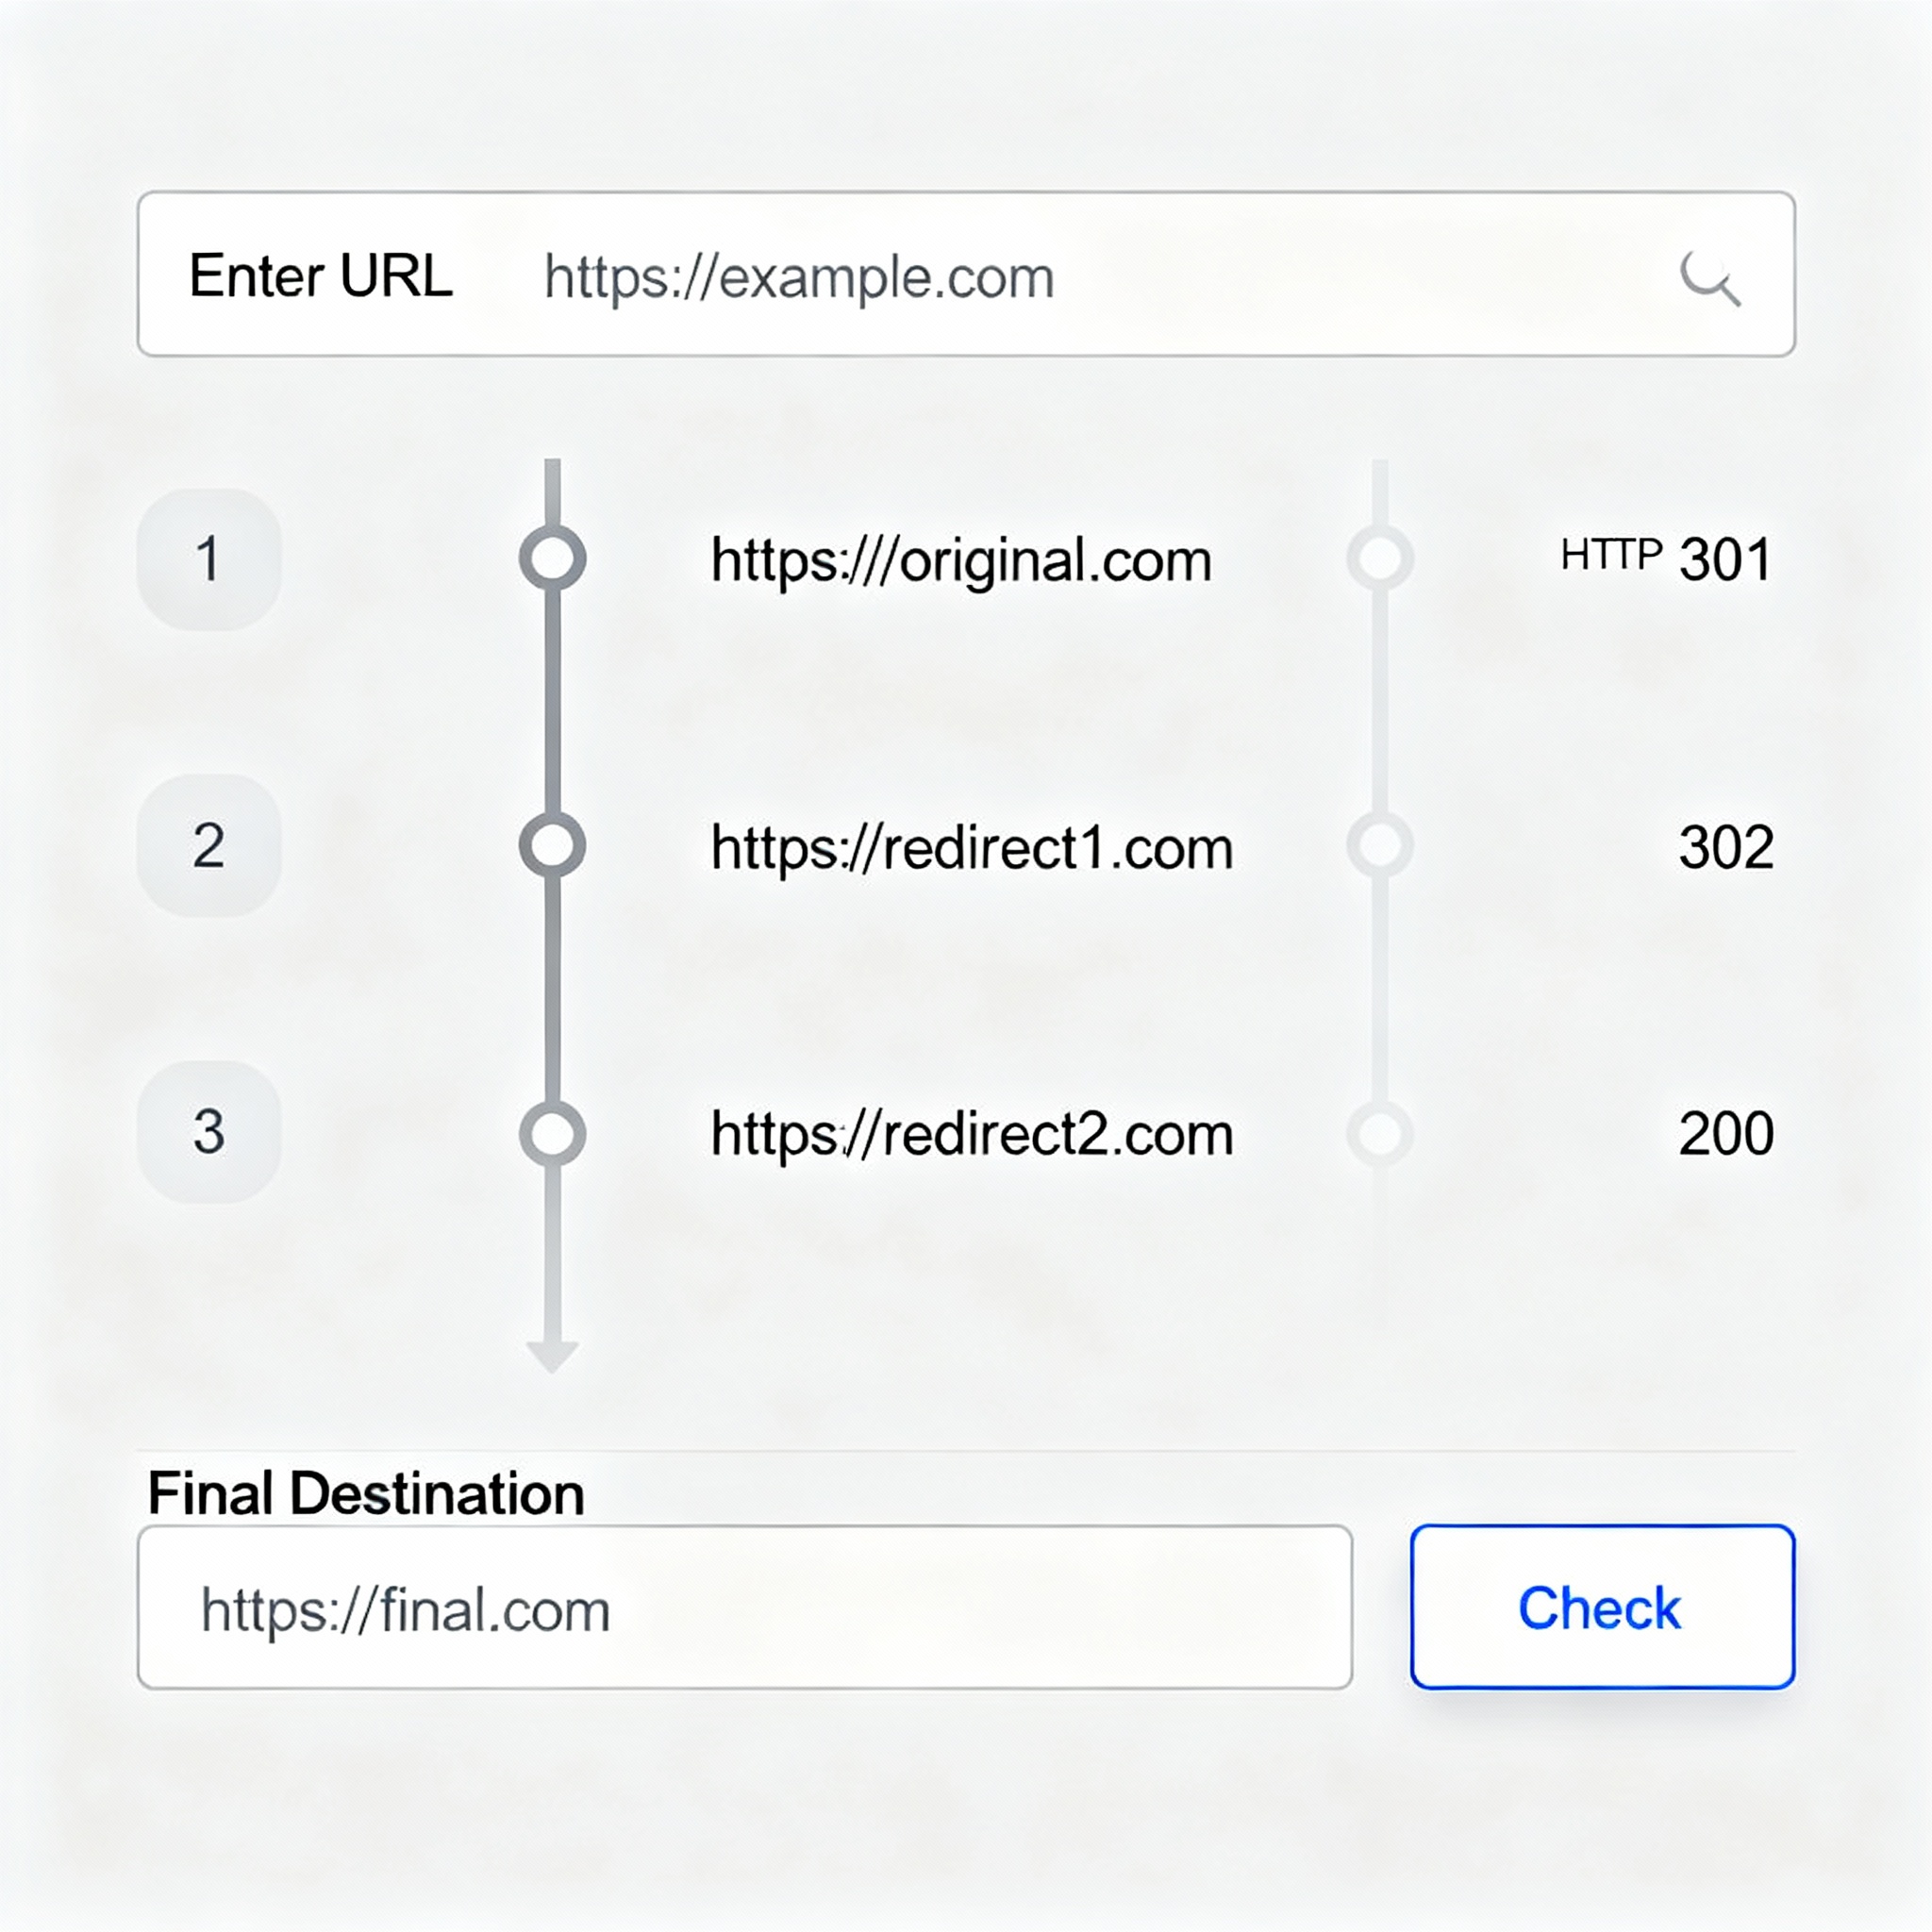Click timeline node beside redirect2.com
The width and height of the screenshot is (1932, 1932).
[552, 1133]
